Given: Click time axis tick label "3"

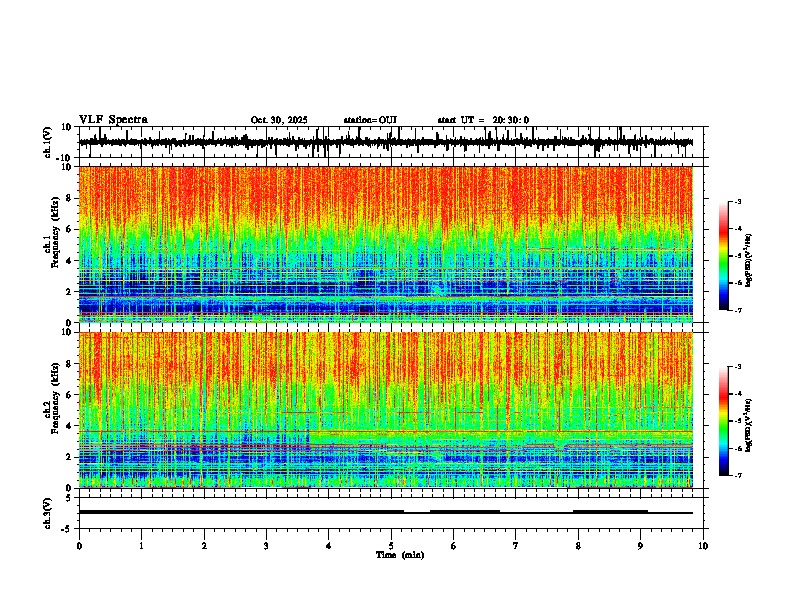Looking at the screenshot, I should (x=266, y=546).
